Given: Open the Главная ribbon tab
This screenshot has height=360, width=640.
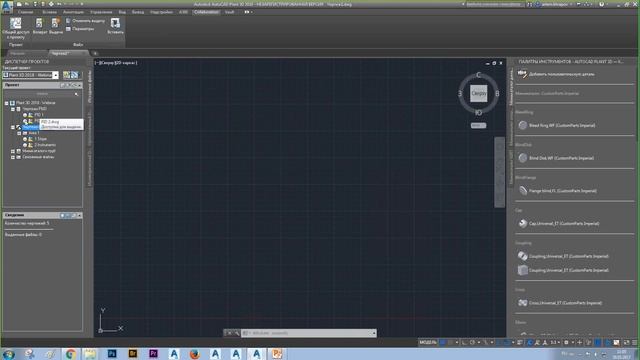Looking at the screenshot, I should tap(25, 12).
